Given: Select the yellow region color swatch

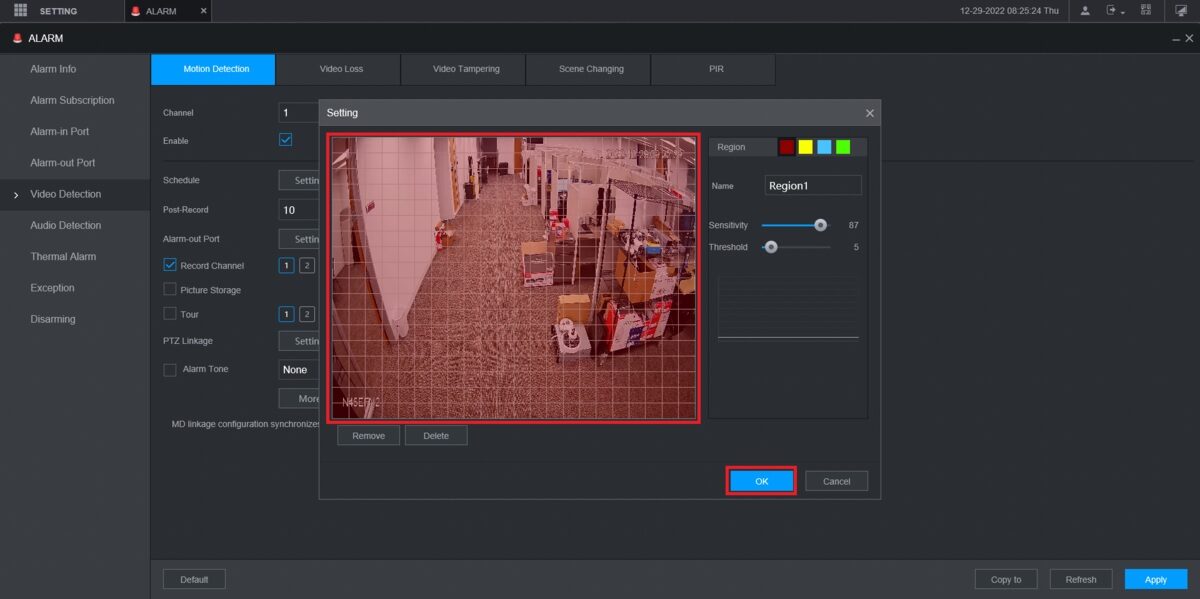Looking at the screenshot, I should click(805, 147).
